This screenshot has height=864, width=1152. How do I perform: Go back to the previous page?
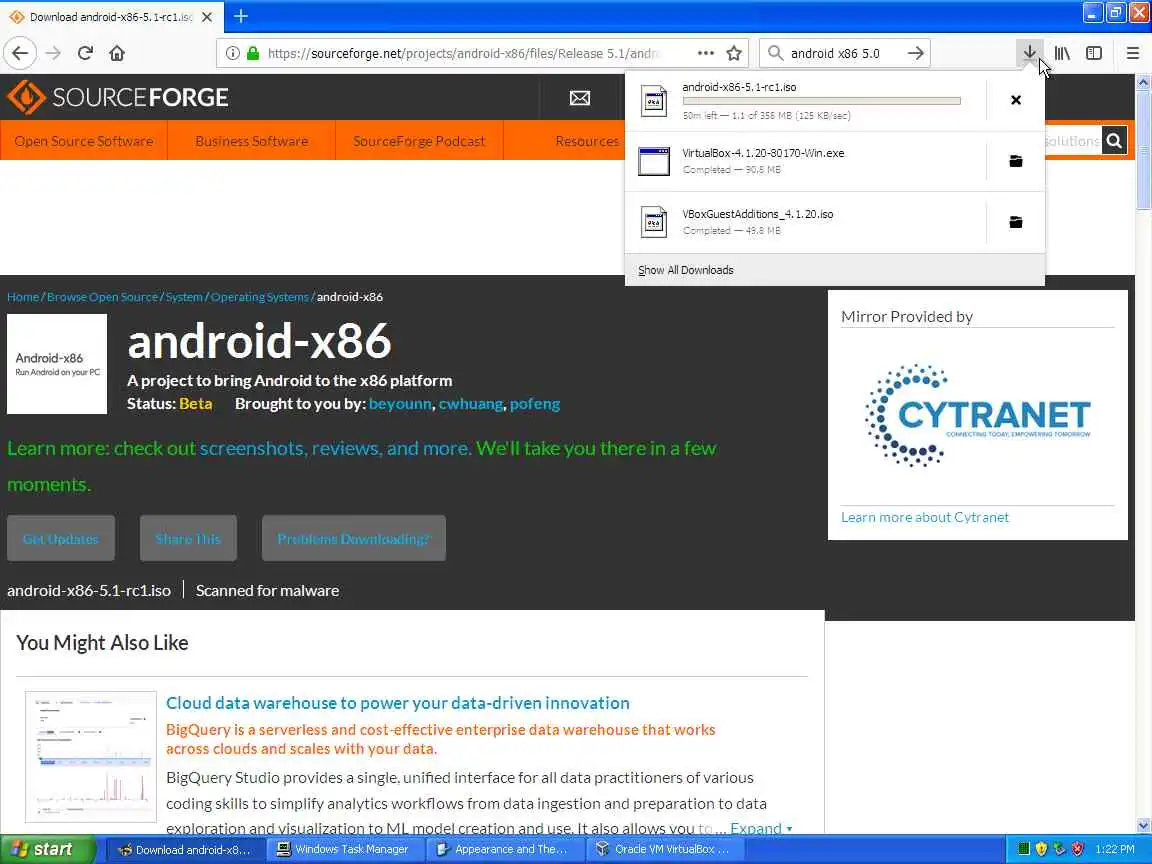coord(21,53)
